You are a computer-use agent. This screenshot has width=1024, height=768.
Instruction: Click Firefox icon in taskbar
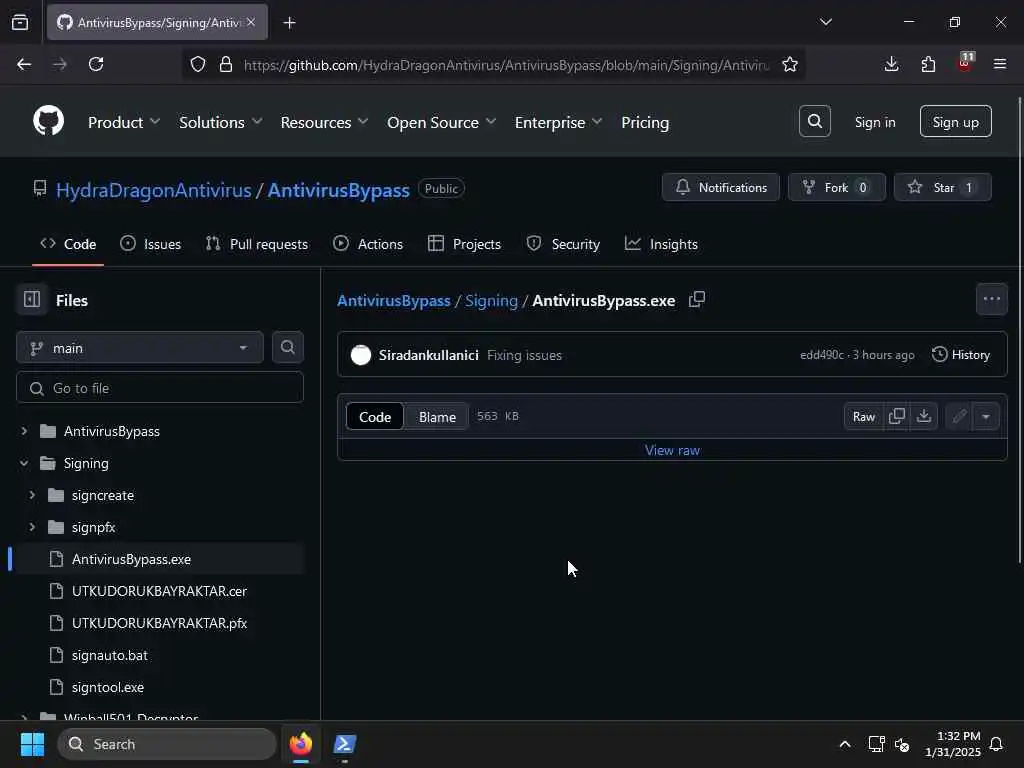300,744
